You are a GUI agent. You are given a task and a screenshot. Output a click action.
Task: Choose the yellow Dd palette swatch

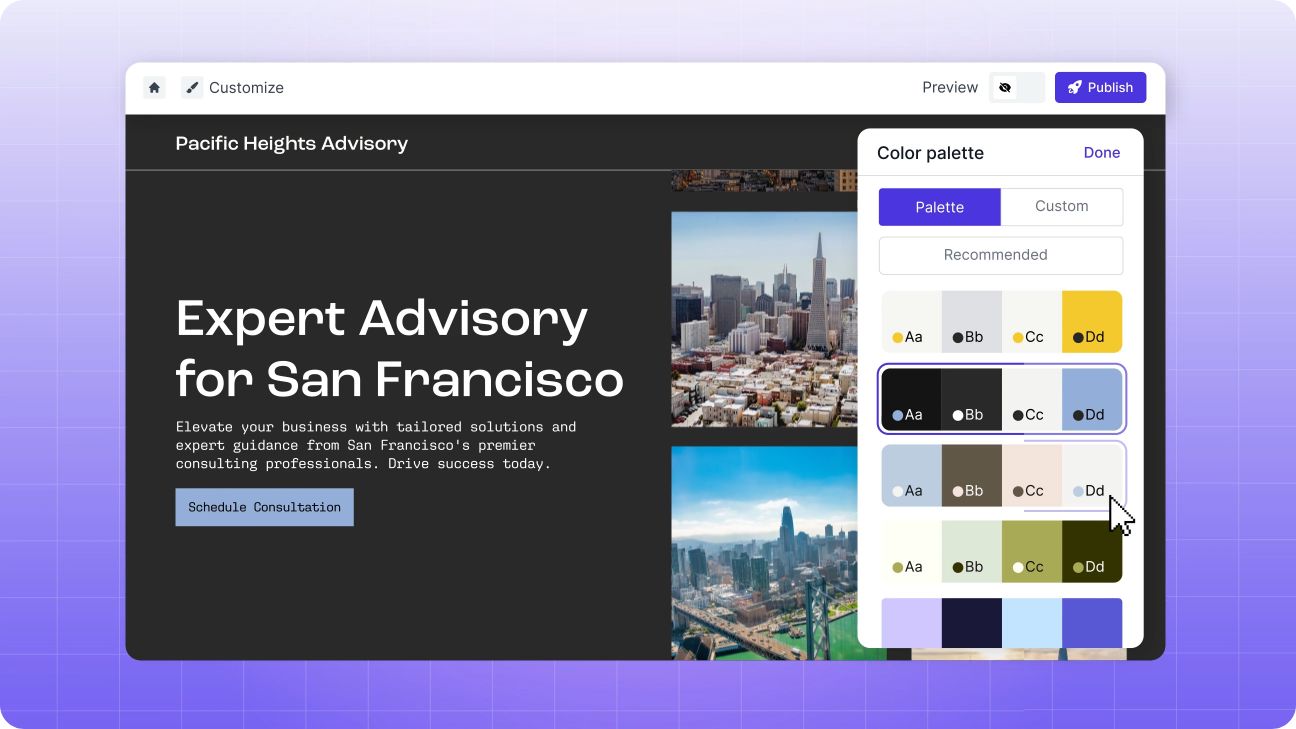pos(1092,322)
